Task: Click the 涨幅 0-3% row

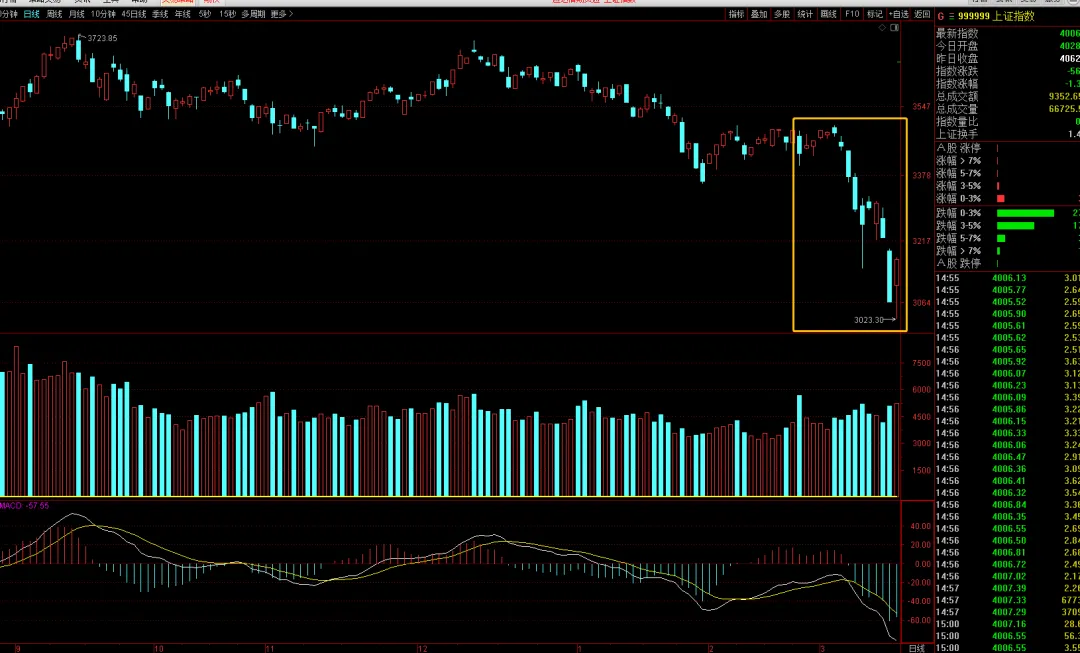Action: coord(1007,198)
